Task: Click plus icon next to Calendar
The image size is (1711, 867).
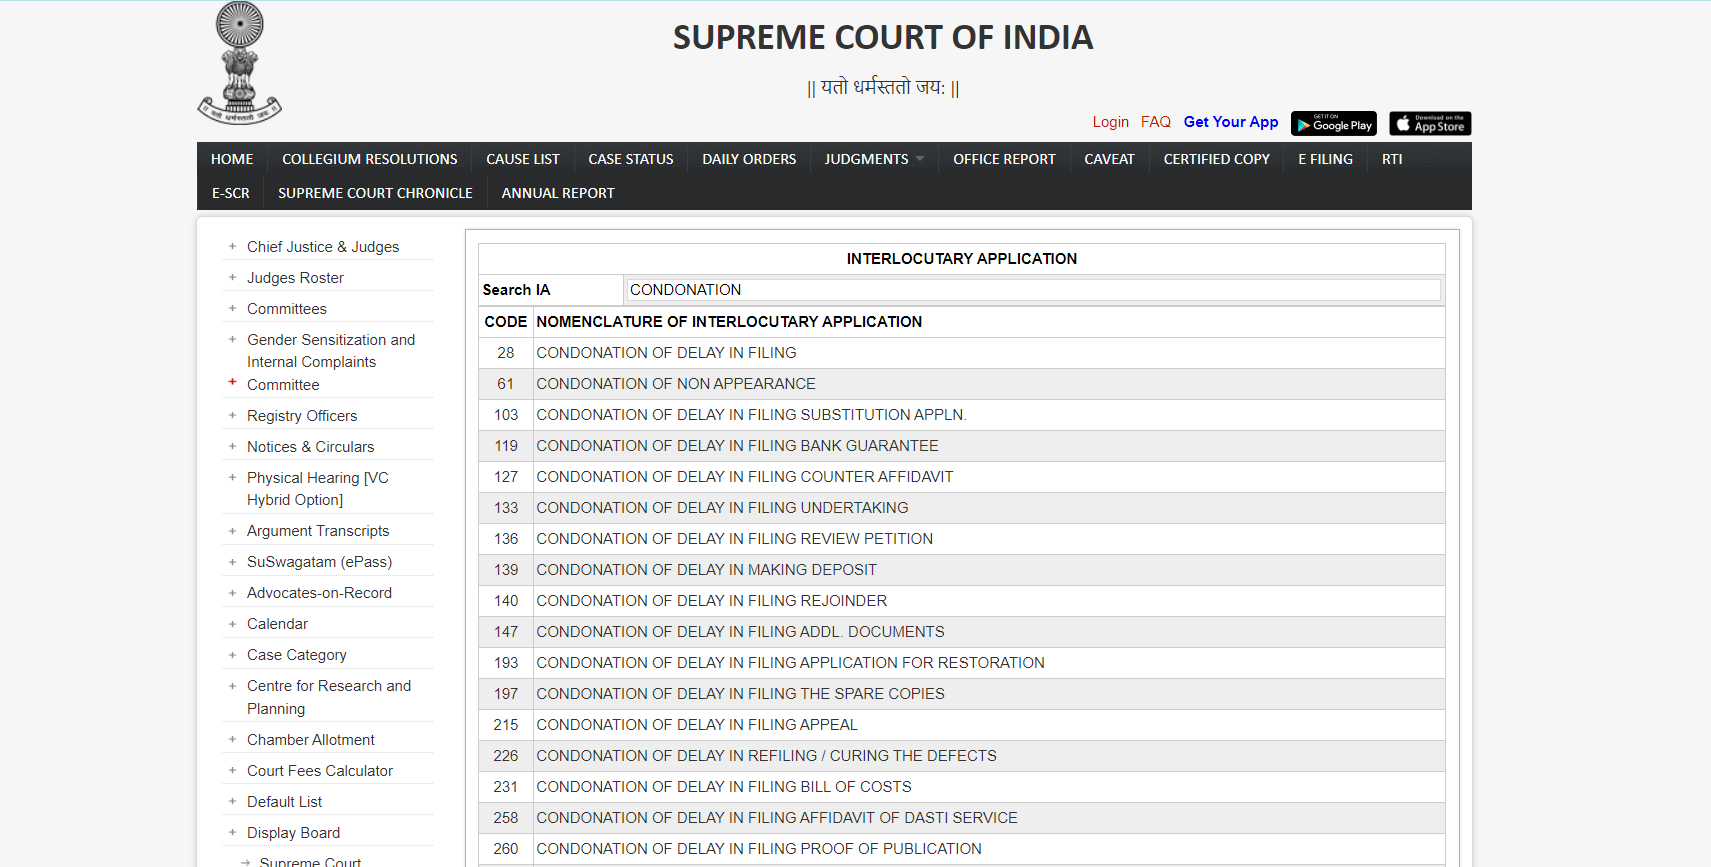Action: click(232, 624)
